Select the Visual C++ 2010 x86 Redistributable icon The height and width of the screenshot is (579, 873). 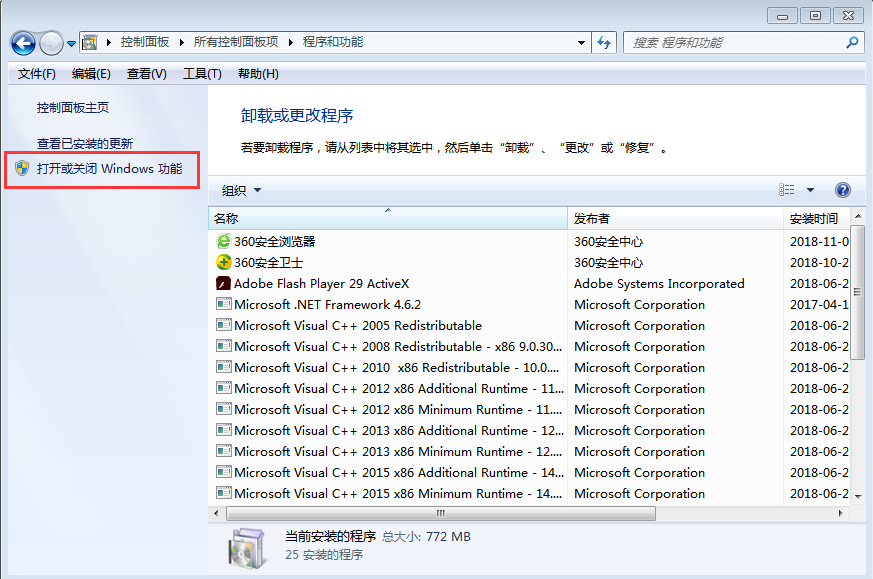pos(224,367)
